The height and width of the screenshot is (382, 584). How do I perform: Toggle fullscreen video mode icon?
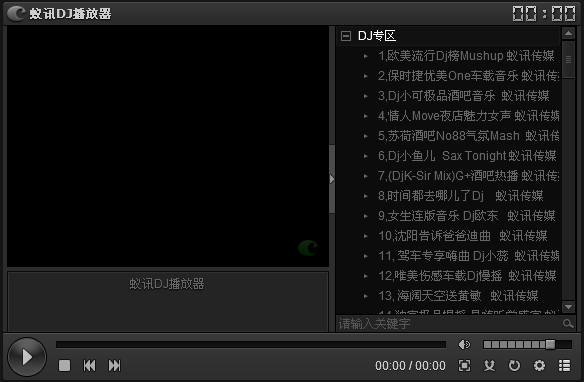[464, 366]
